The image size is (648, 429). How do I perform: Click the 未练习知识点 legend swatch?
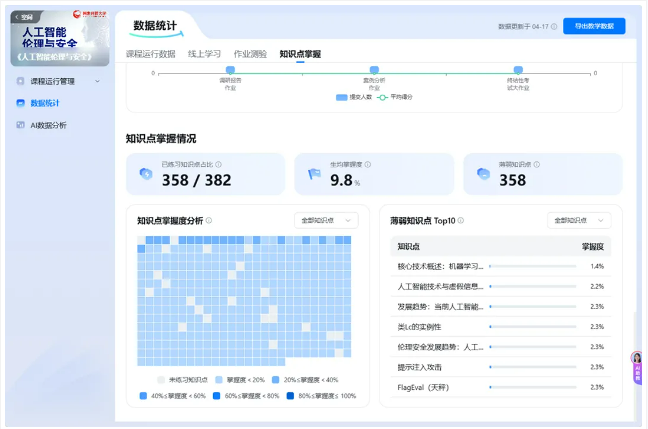pos(161,379)
